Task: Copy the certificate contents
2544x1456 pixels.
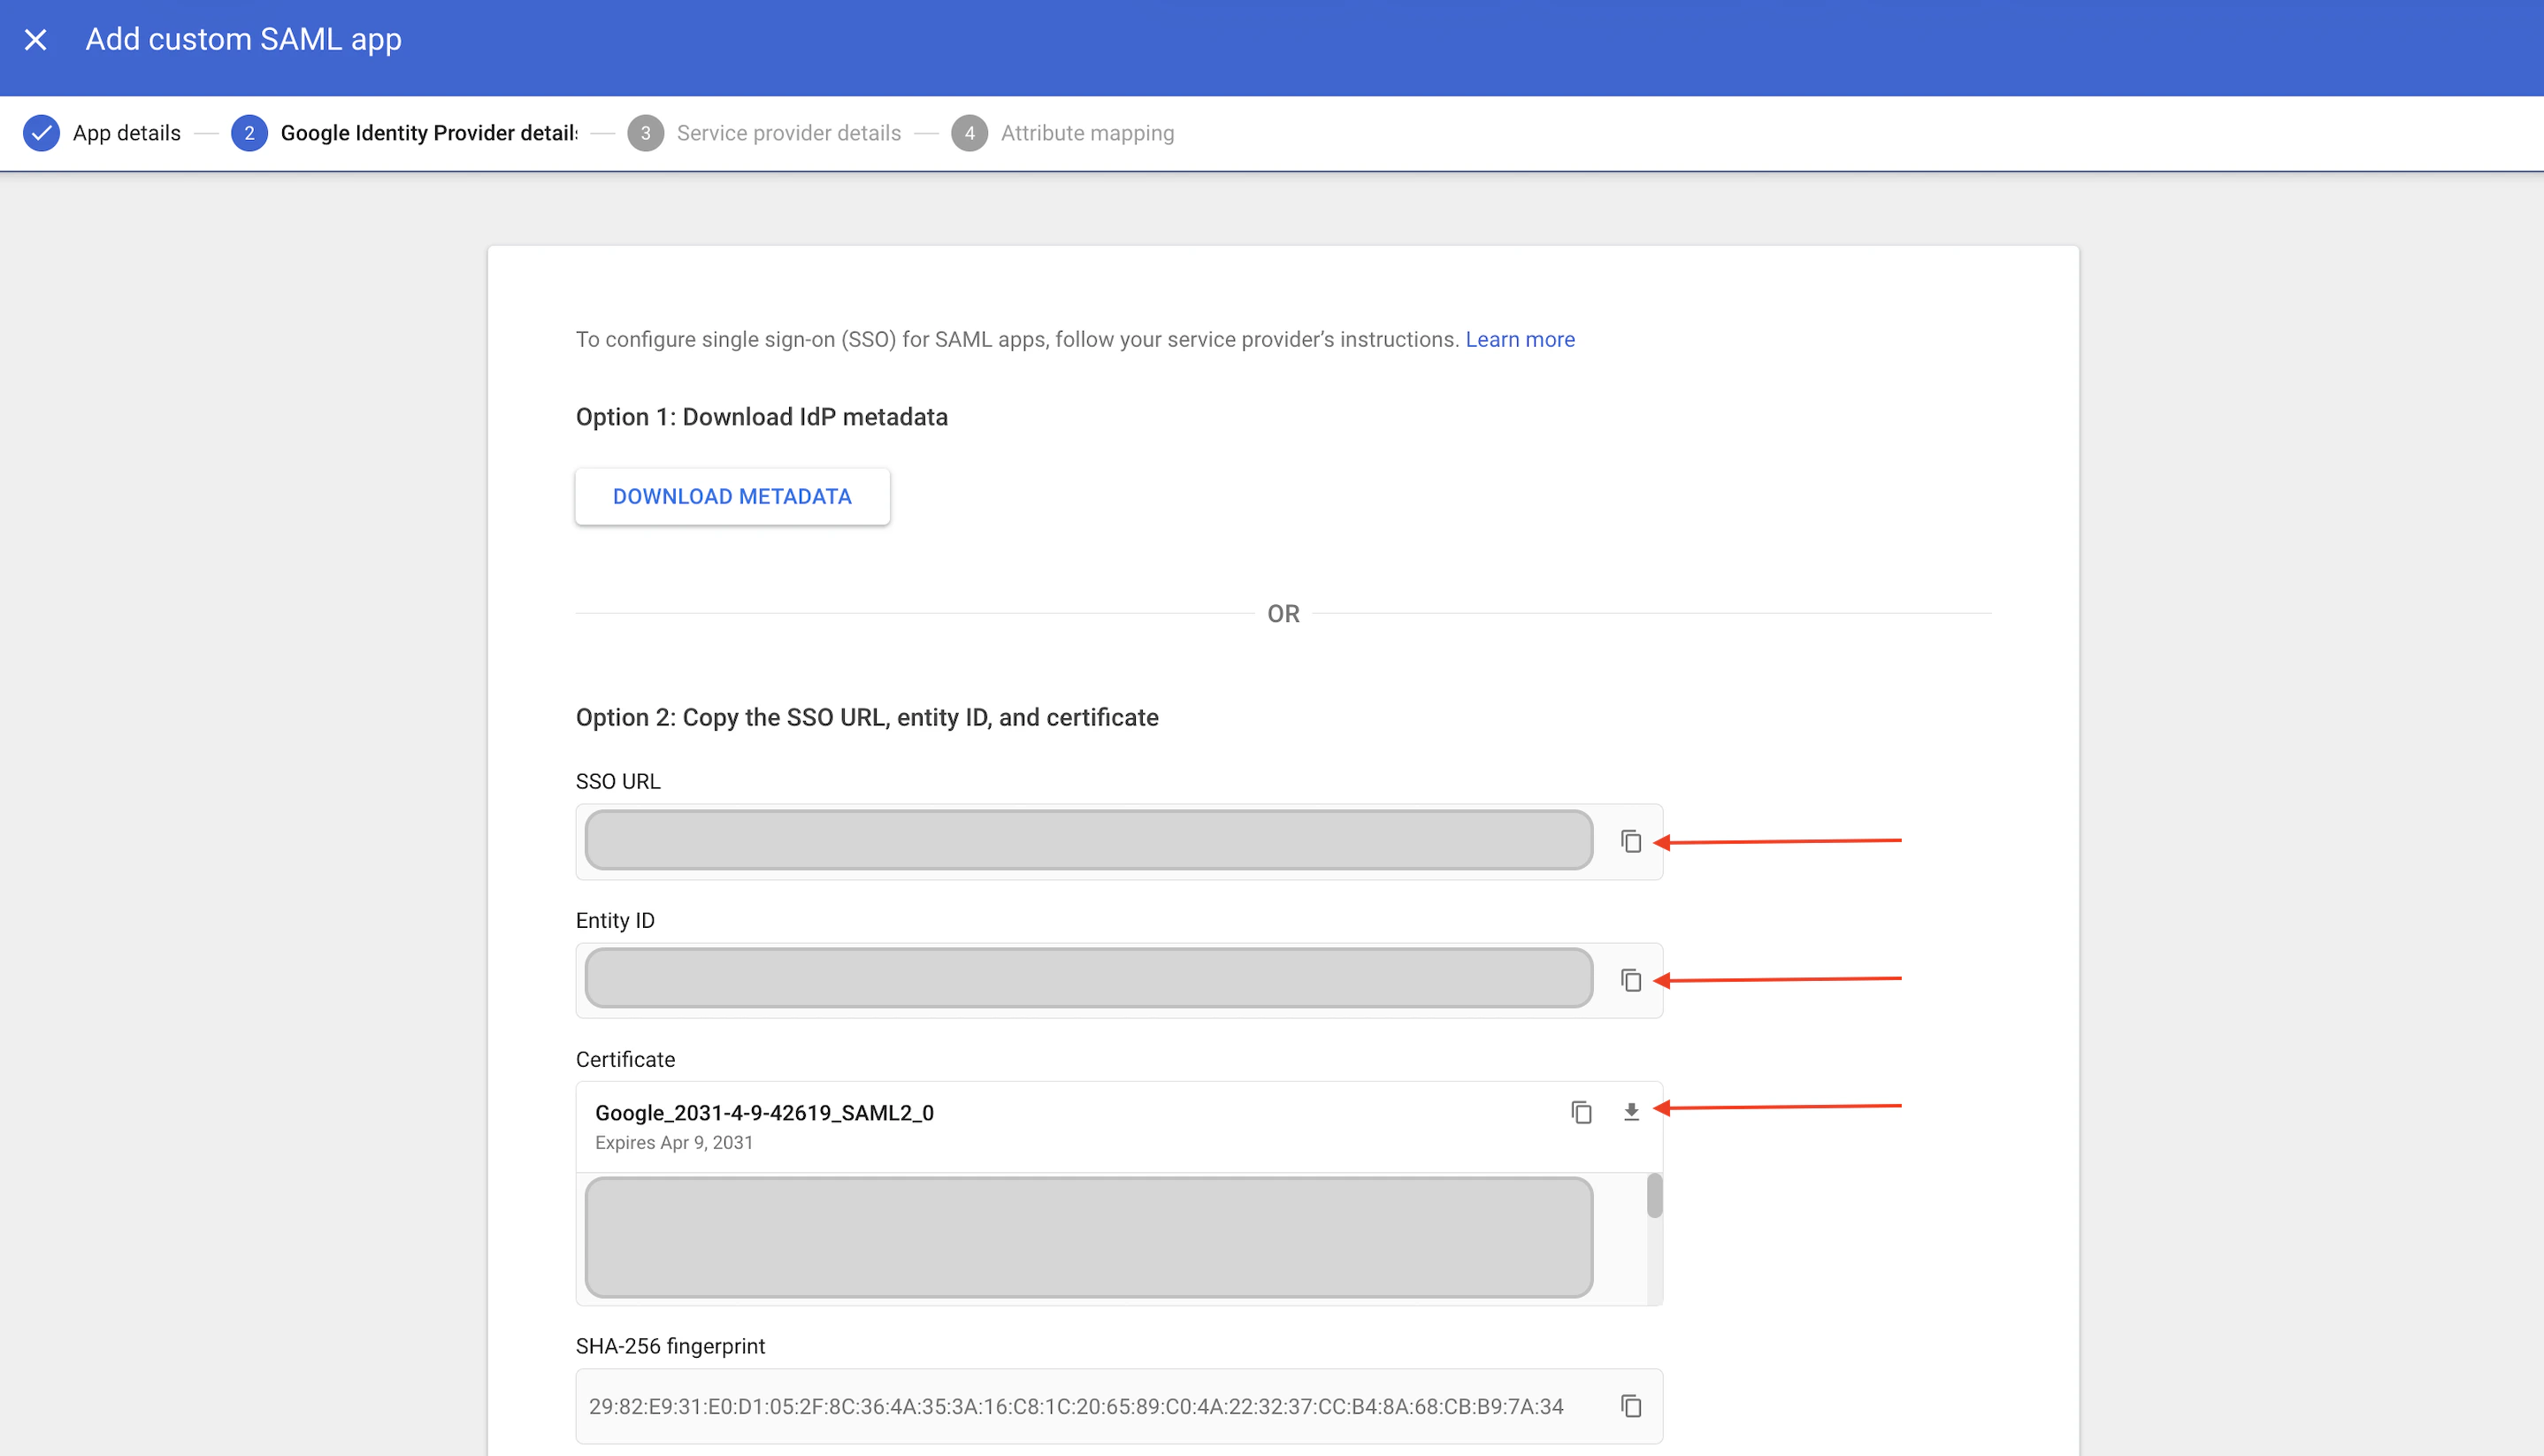Action: 1581,1112
